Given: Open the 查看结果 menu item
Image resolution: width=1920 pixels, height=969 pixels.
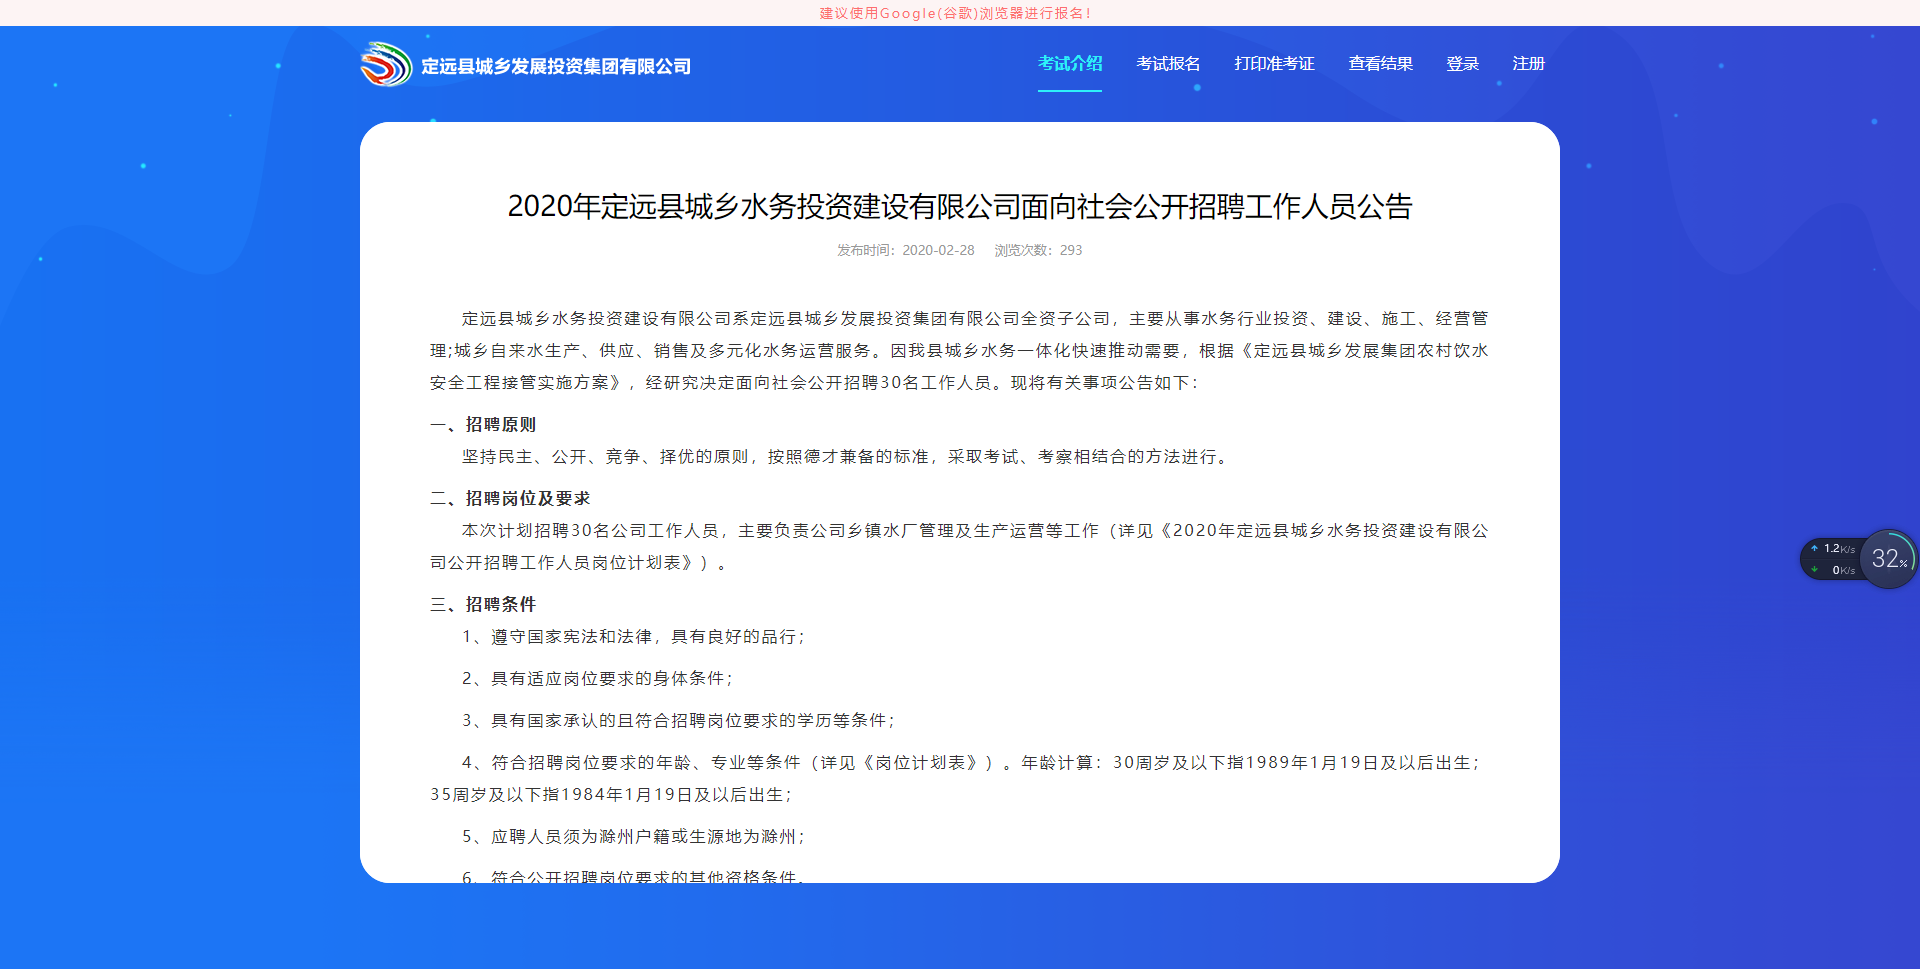Looking at the screenshot, I should 1380,63.
